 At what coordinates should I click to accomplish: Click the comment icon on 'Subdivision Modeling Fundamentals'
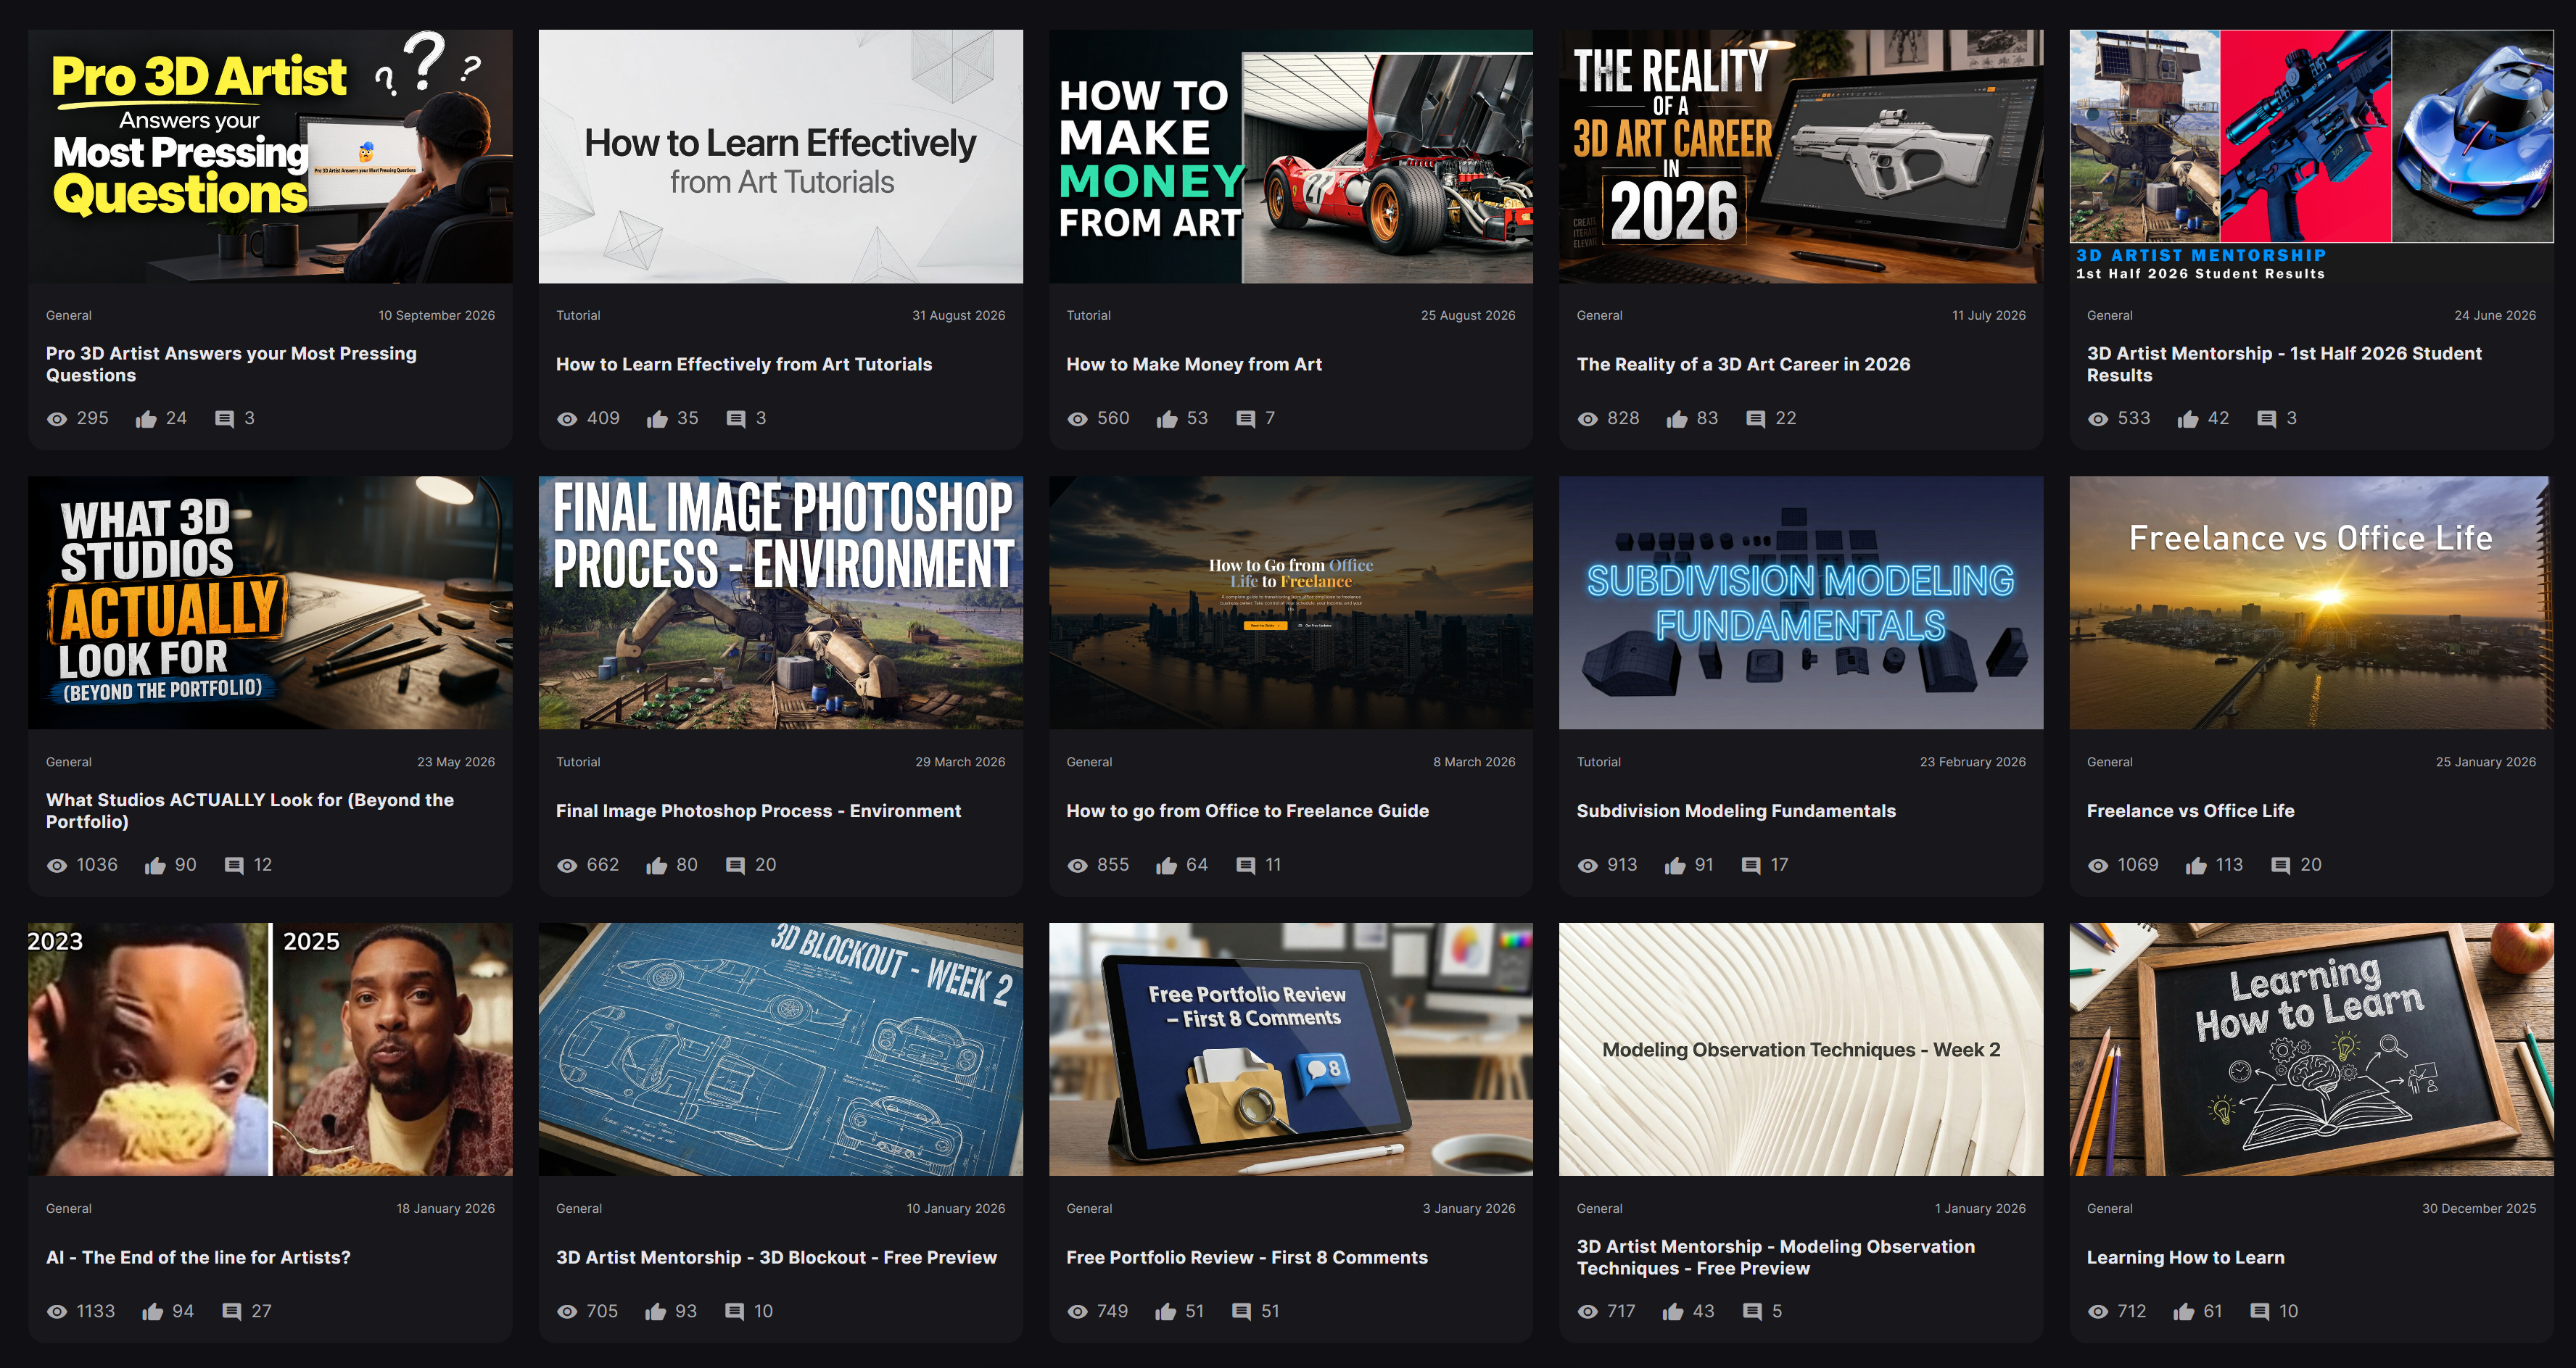click(1751, 866)
